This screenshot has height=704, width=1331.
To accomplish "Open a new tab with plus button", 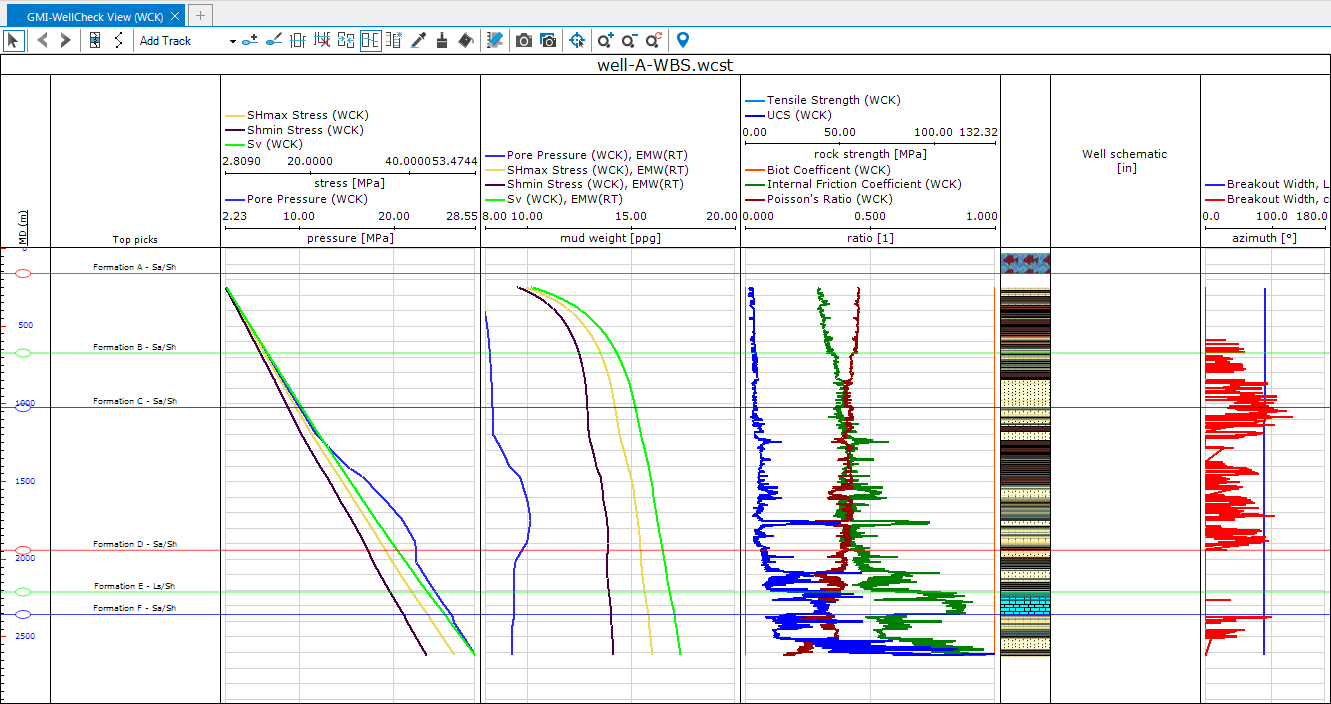I will tap(201, 15).
